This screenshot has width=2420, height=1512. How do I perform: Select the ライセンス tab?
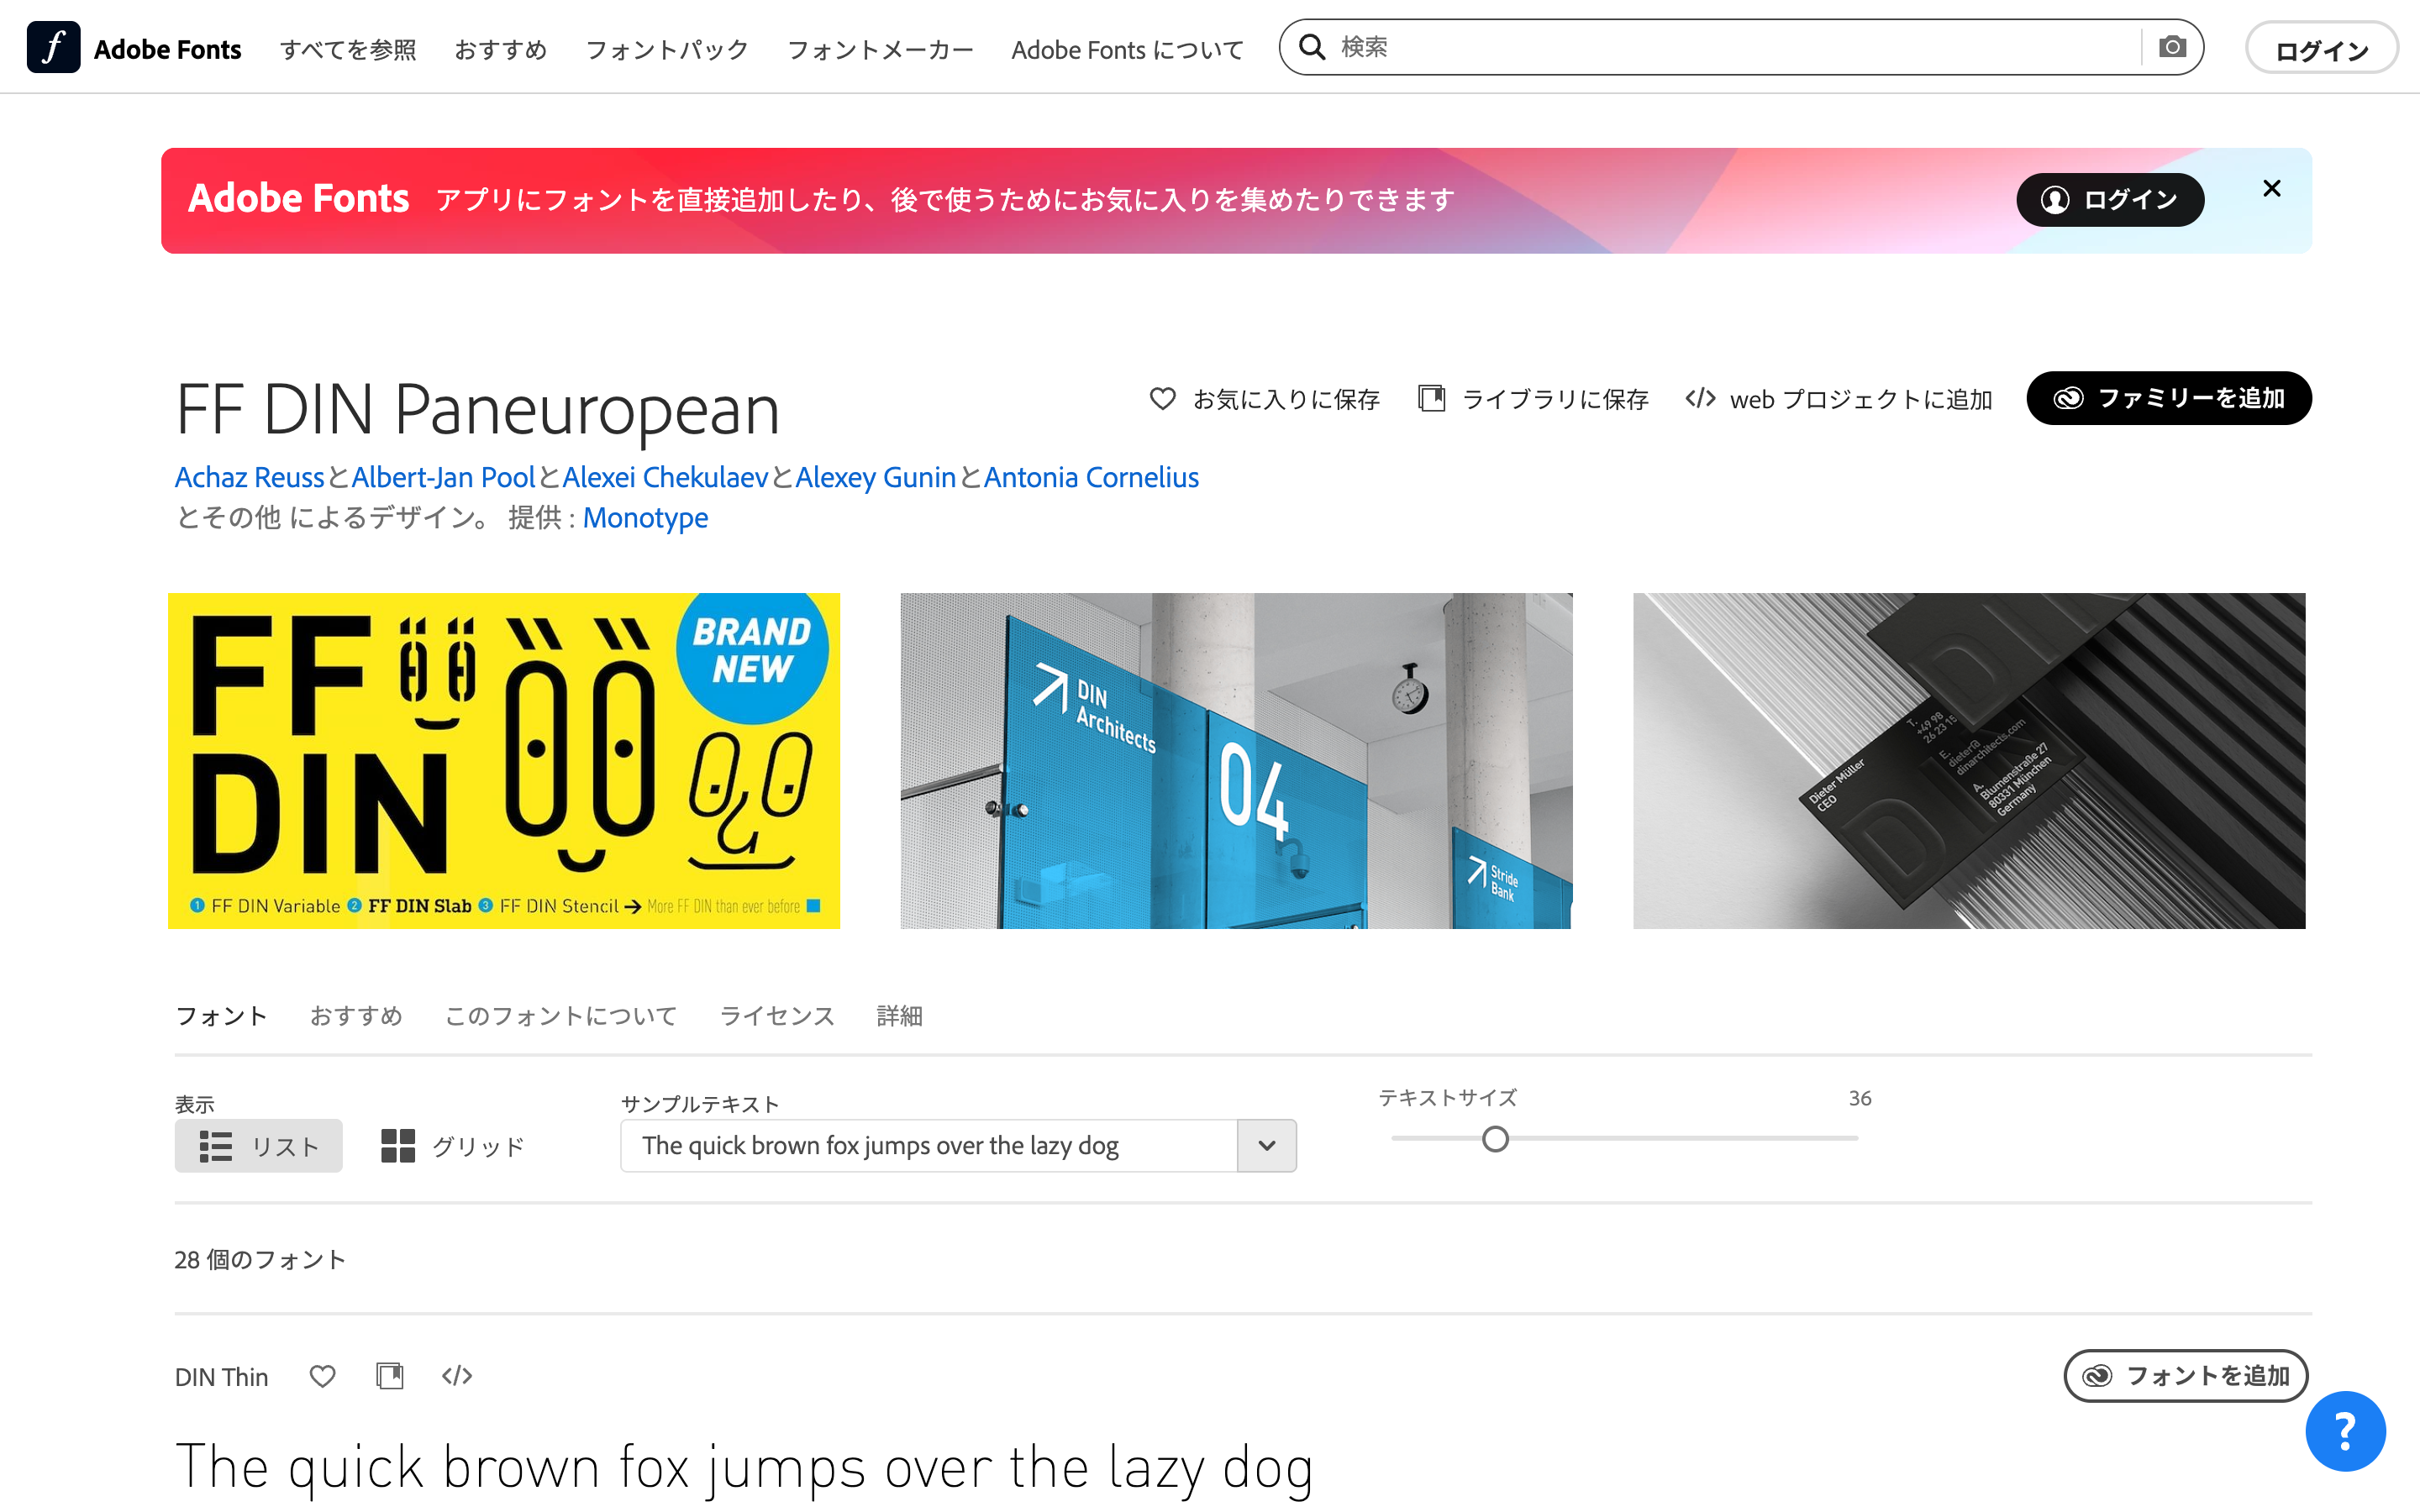click(777, 1016)
